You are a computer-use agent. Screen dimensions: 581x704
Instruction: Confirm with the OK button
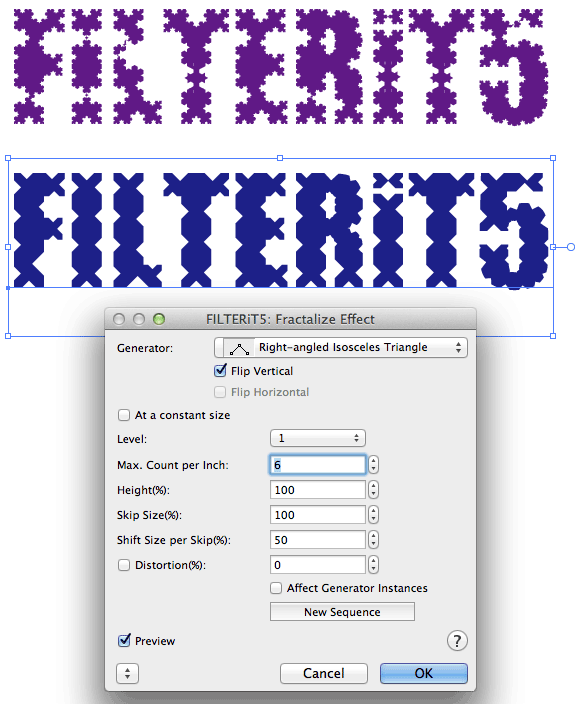click(424, 673)
